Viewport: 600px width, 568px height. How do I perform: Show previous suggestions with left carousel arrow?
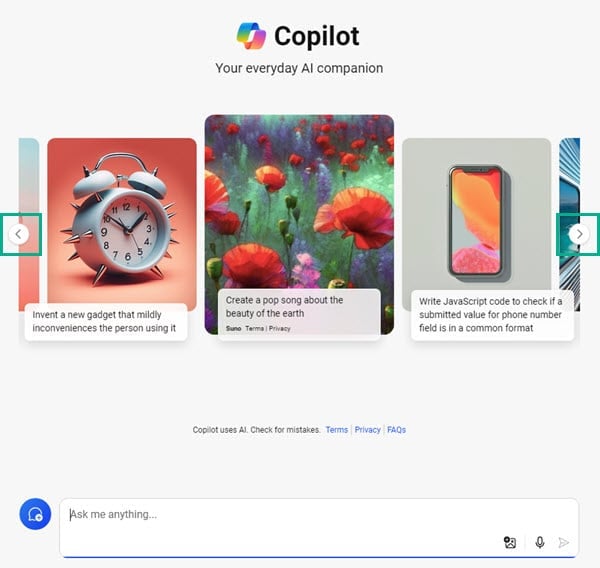pos(18,234)
